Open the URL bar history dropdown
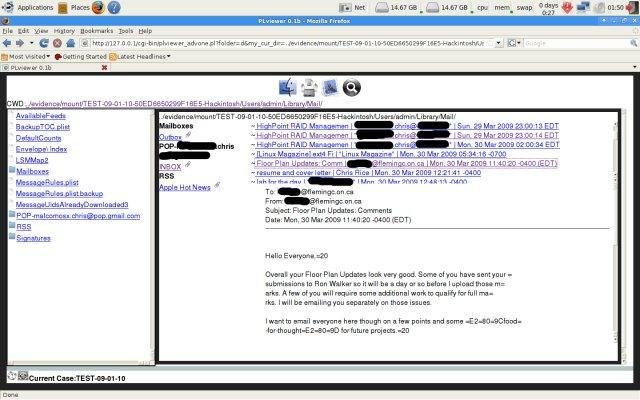Viewport: 640px width, 400px height. tap(499, 43)
